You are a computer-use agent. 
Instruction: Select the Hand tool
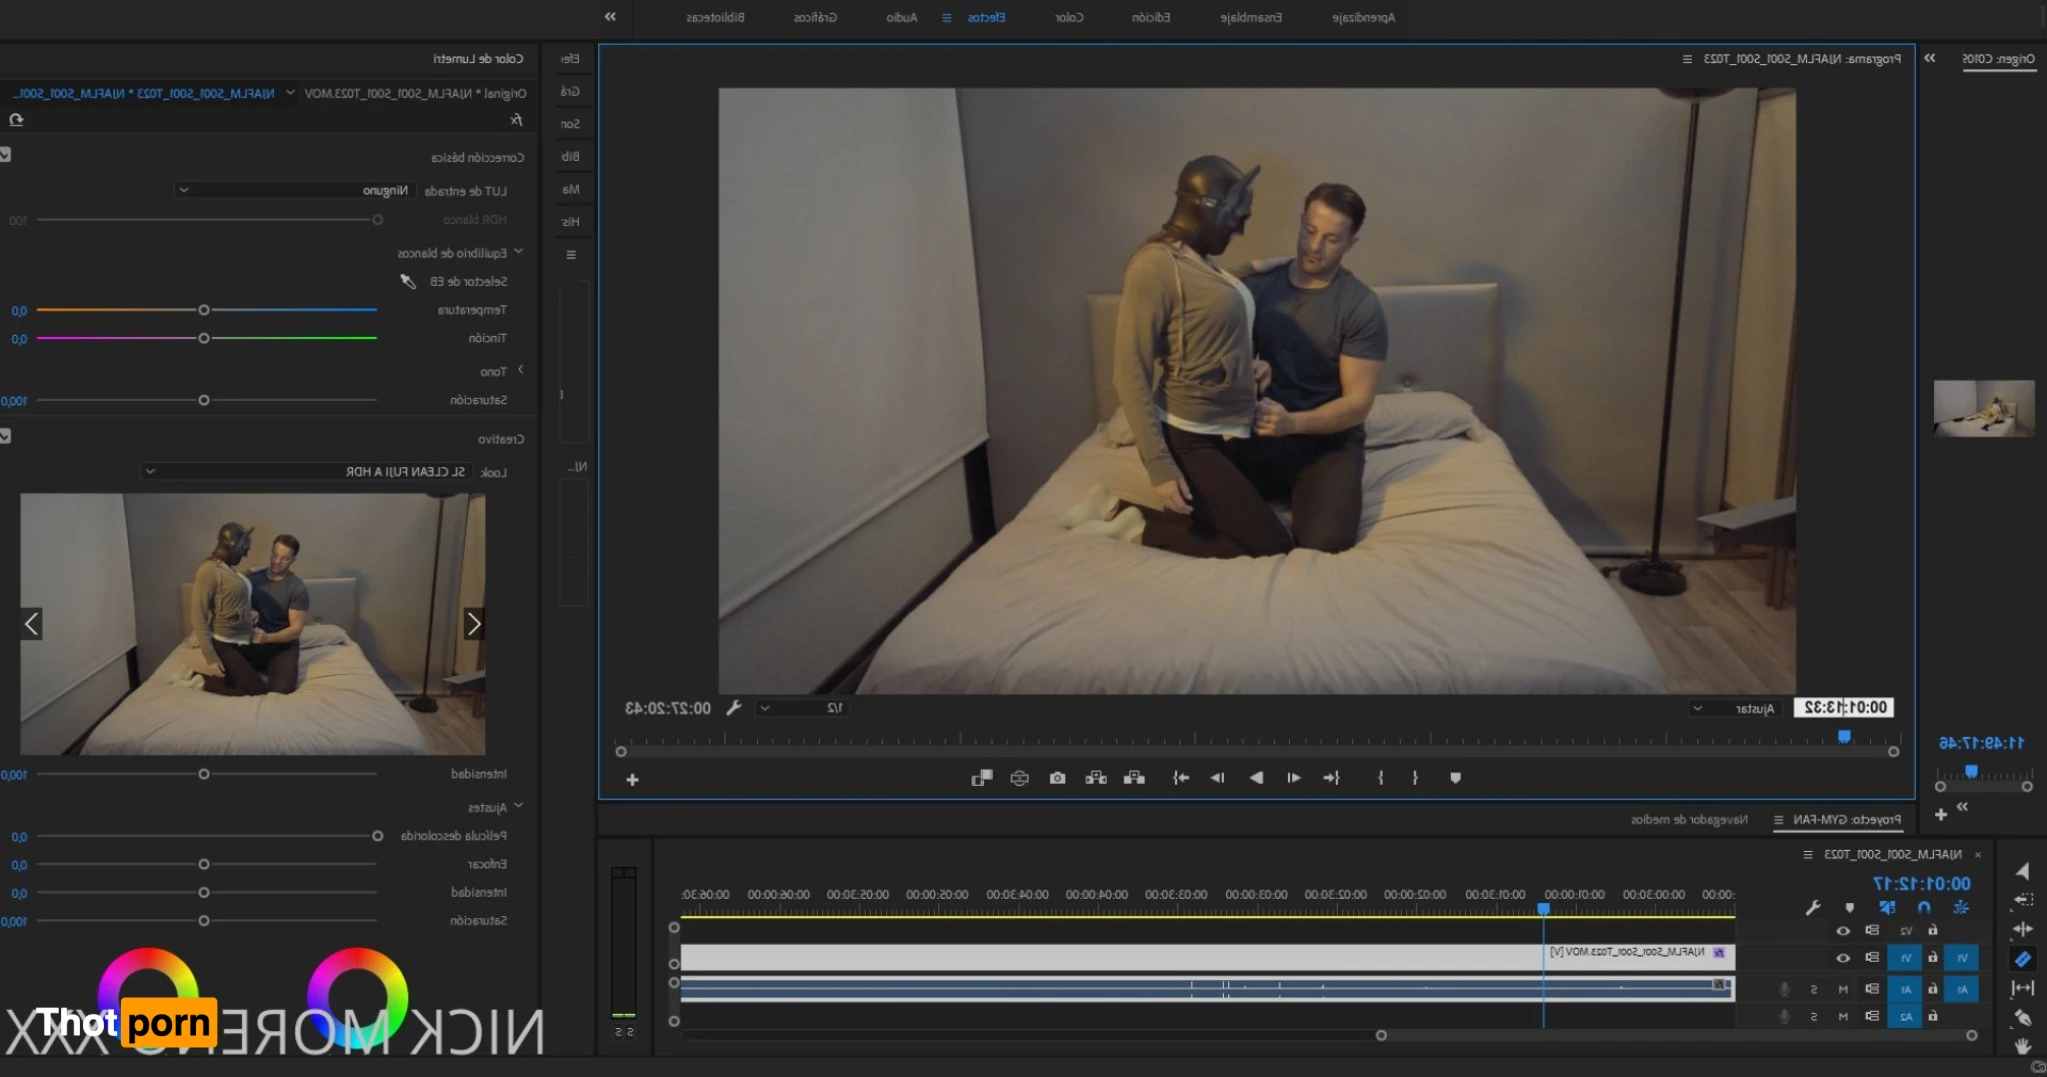tap(2022, 1046)
